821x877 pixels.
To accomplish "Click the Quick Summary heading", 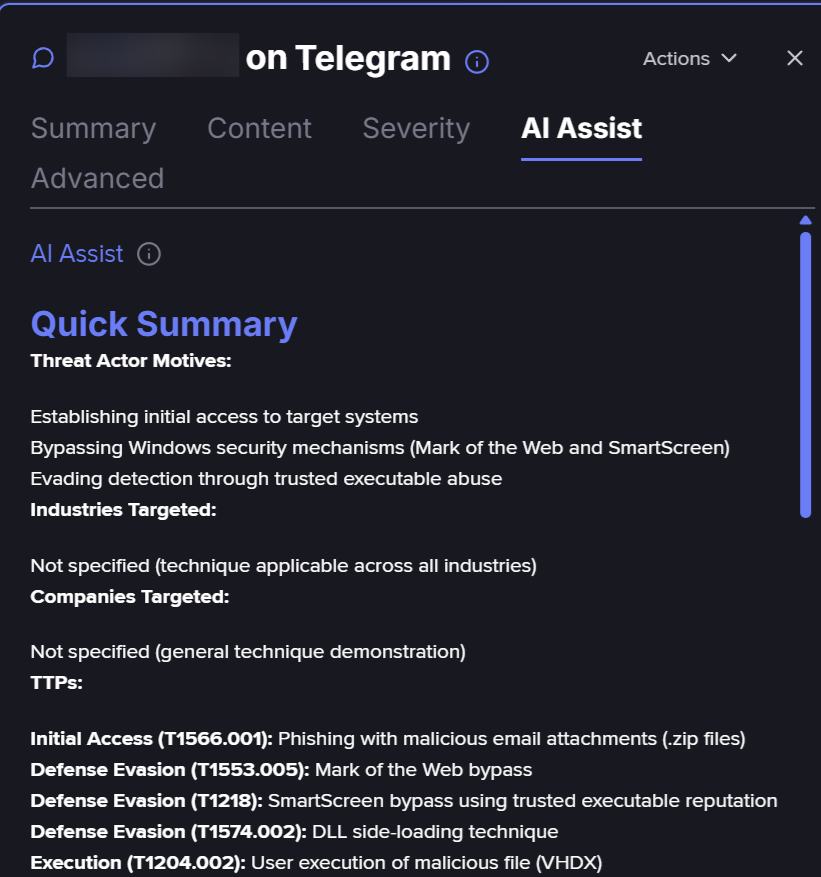I will pos(164,324).
